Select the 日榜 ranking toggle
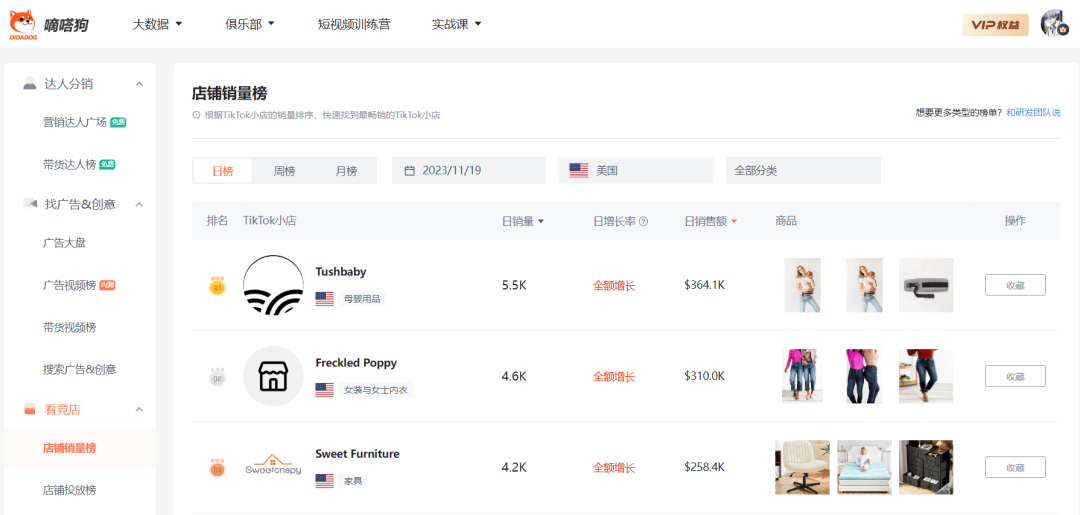This screenshot has height=515, width=1080. (x=222, y=171)
